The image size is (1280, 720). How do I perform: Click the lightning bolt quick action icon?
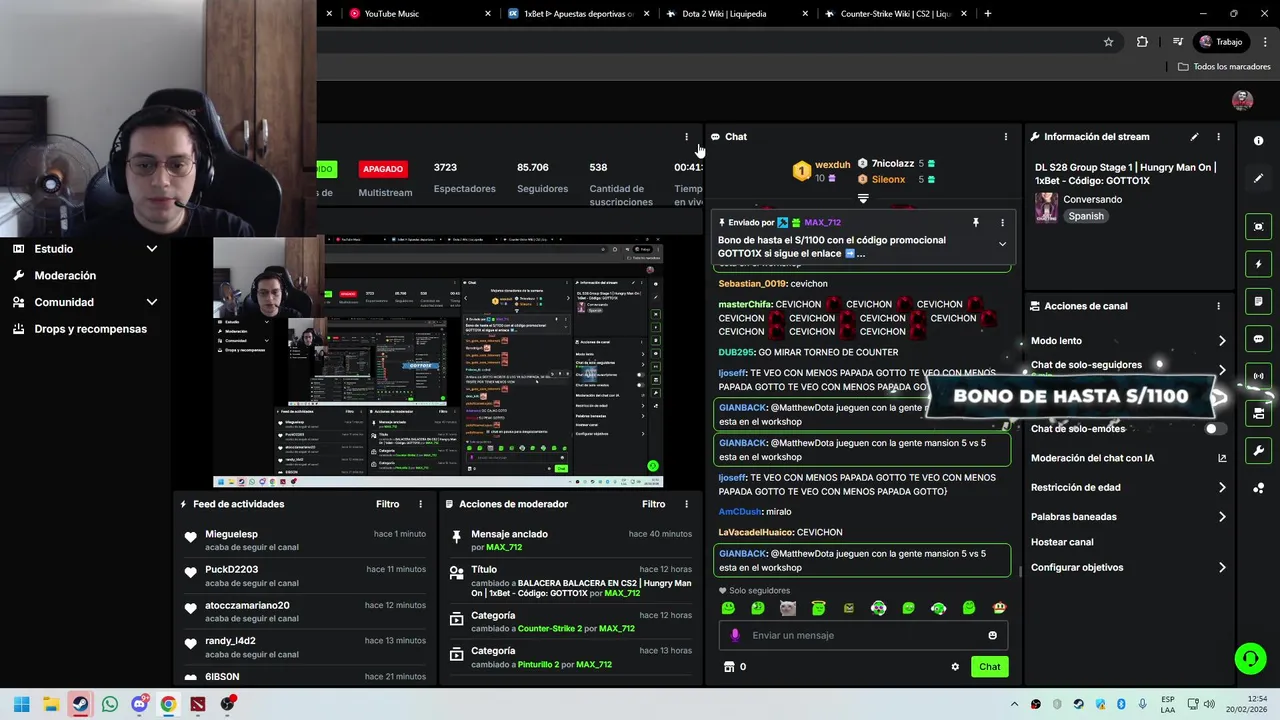click(1258, 264)
